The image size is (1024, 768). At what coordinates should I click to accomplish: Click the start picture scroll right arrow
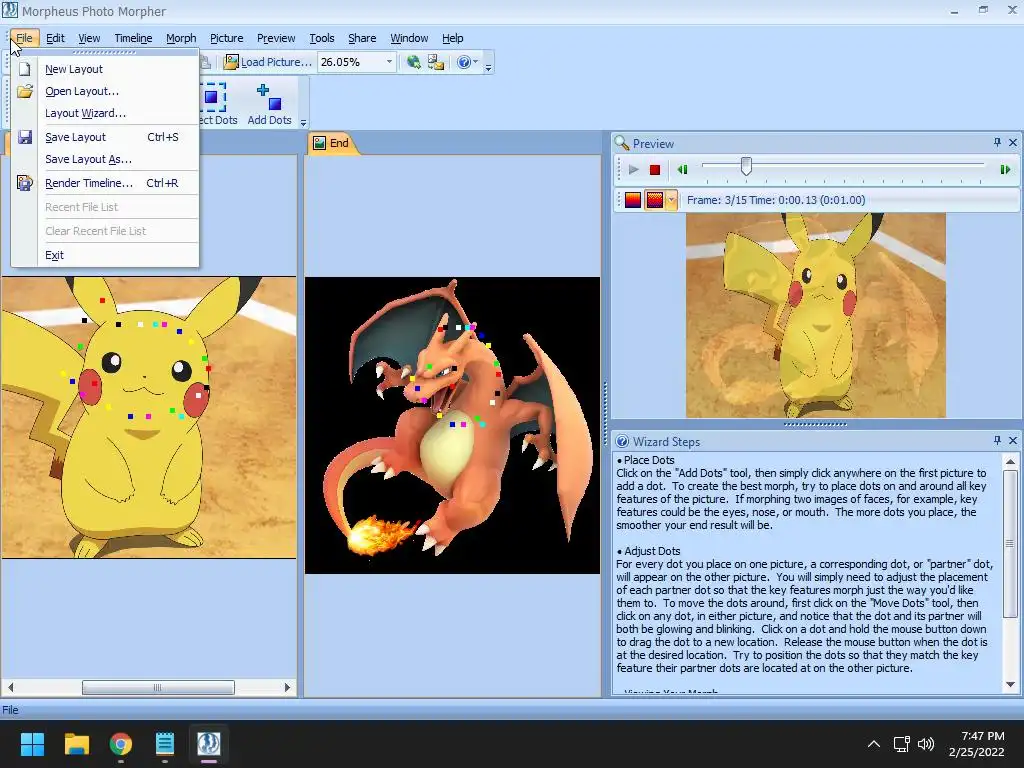pyautogui.click(x=287, y=687)
